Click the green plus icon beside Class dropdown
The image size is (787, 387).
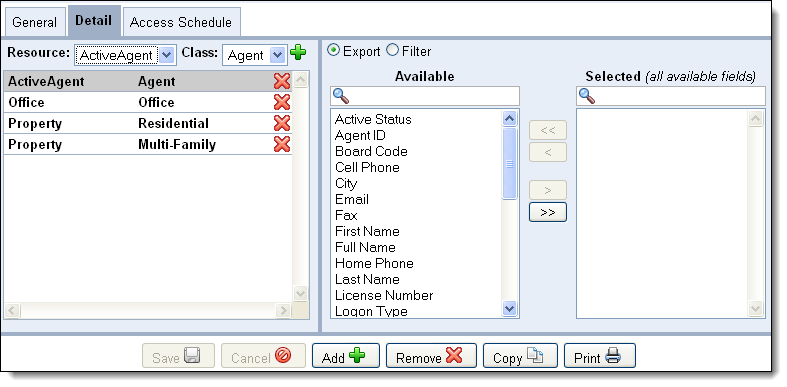(298, 52)
